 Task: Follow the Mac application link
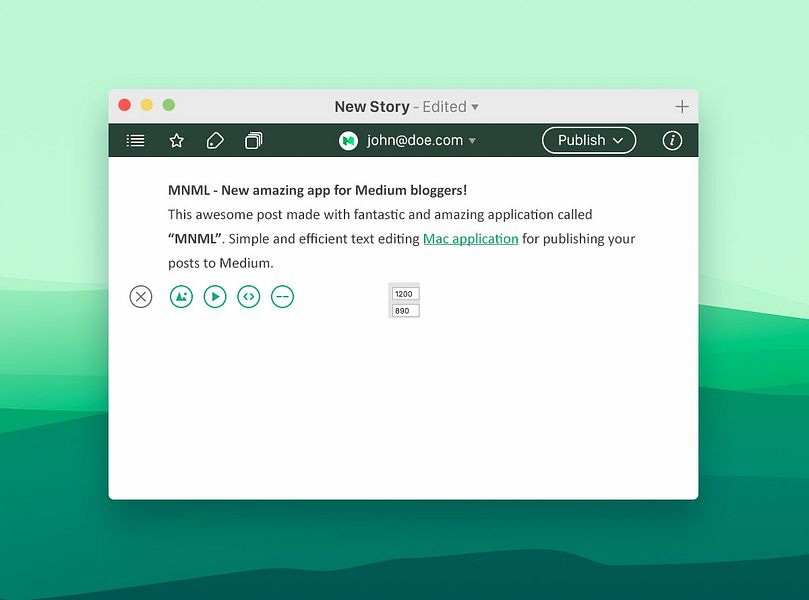click(x=471, y=239)
